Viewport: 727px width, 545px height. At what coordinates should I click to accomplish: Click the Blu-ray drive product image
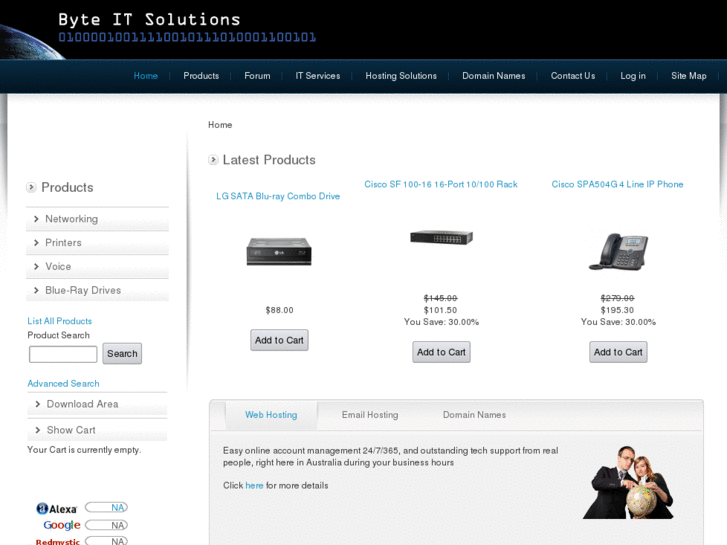click(279, 251)
